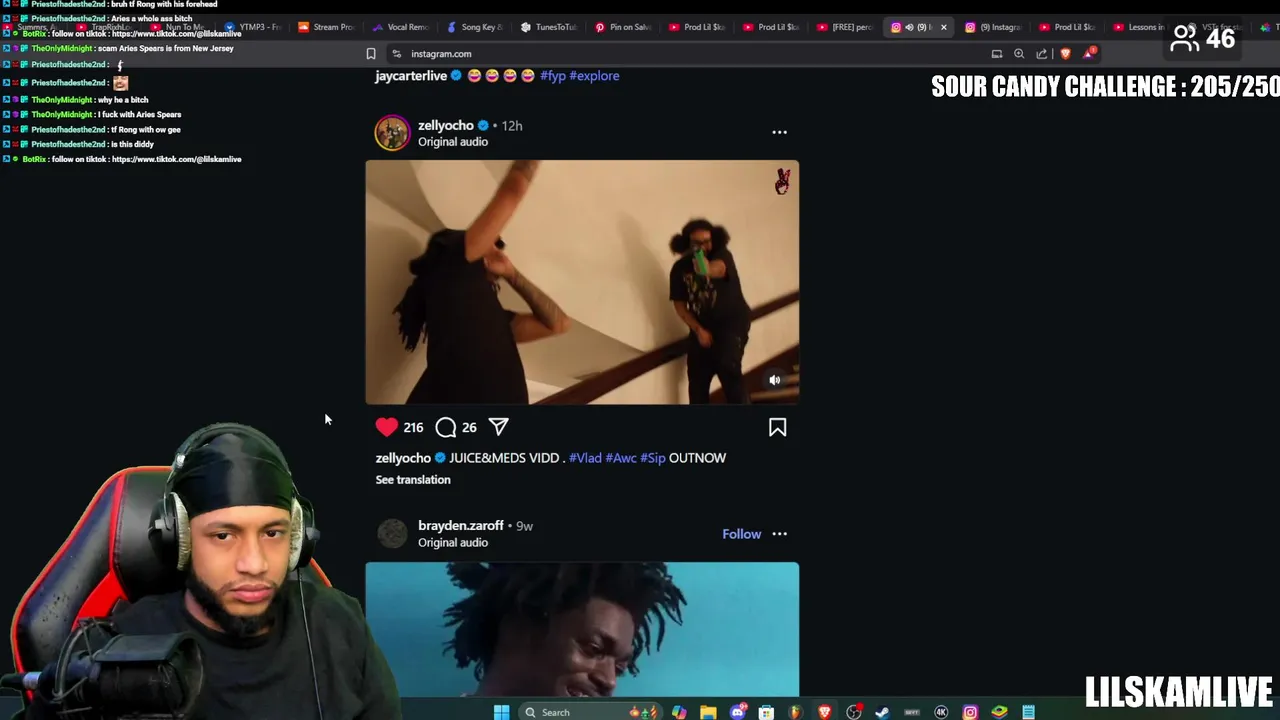Open the #Awc hashtag
Screen dimensions: 1280x720
(621, 458)
